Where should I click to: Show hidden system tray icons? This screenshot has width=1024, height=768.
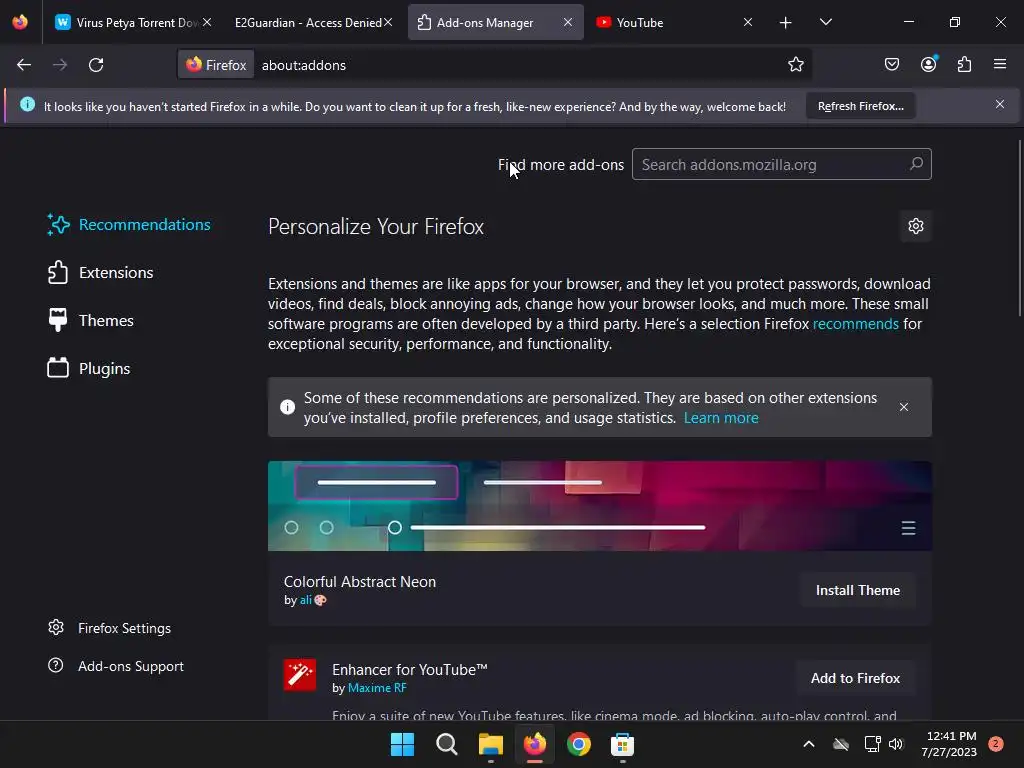point(808,744)
